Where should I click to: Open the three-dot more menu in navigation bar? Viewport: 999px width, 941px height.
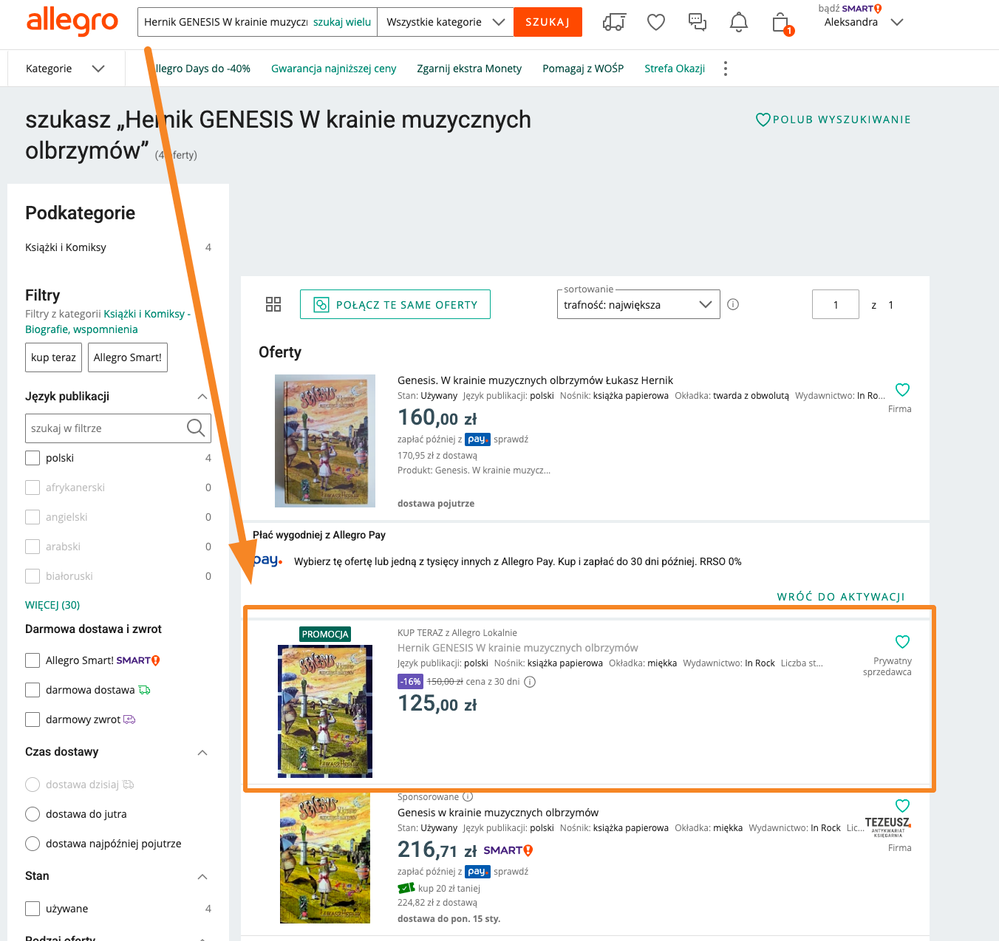pyautogui.click(x=725, y=69)
